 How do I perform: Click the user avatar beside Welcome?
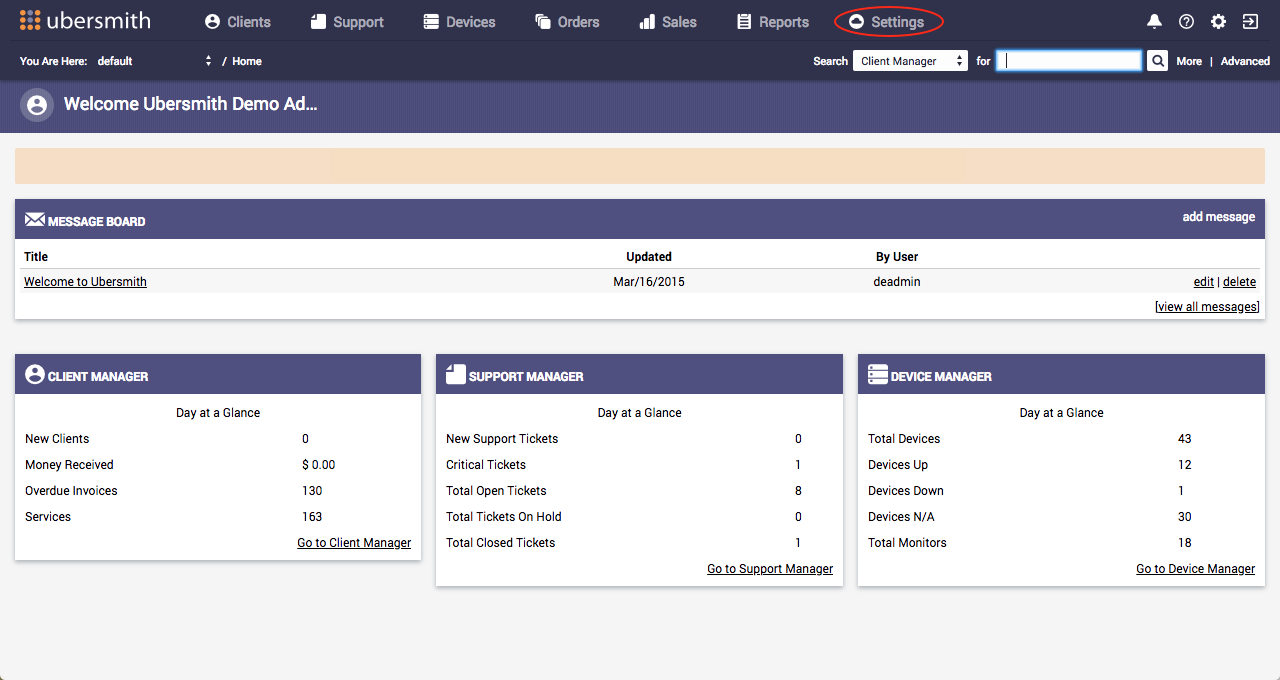(x=37, y=105)
